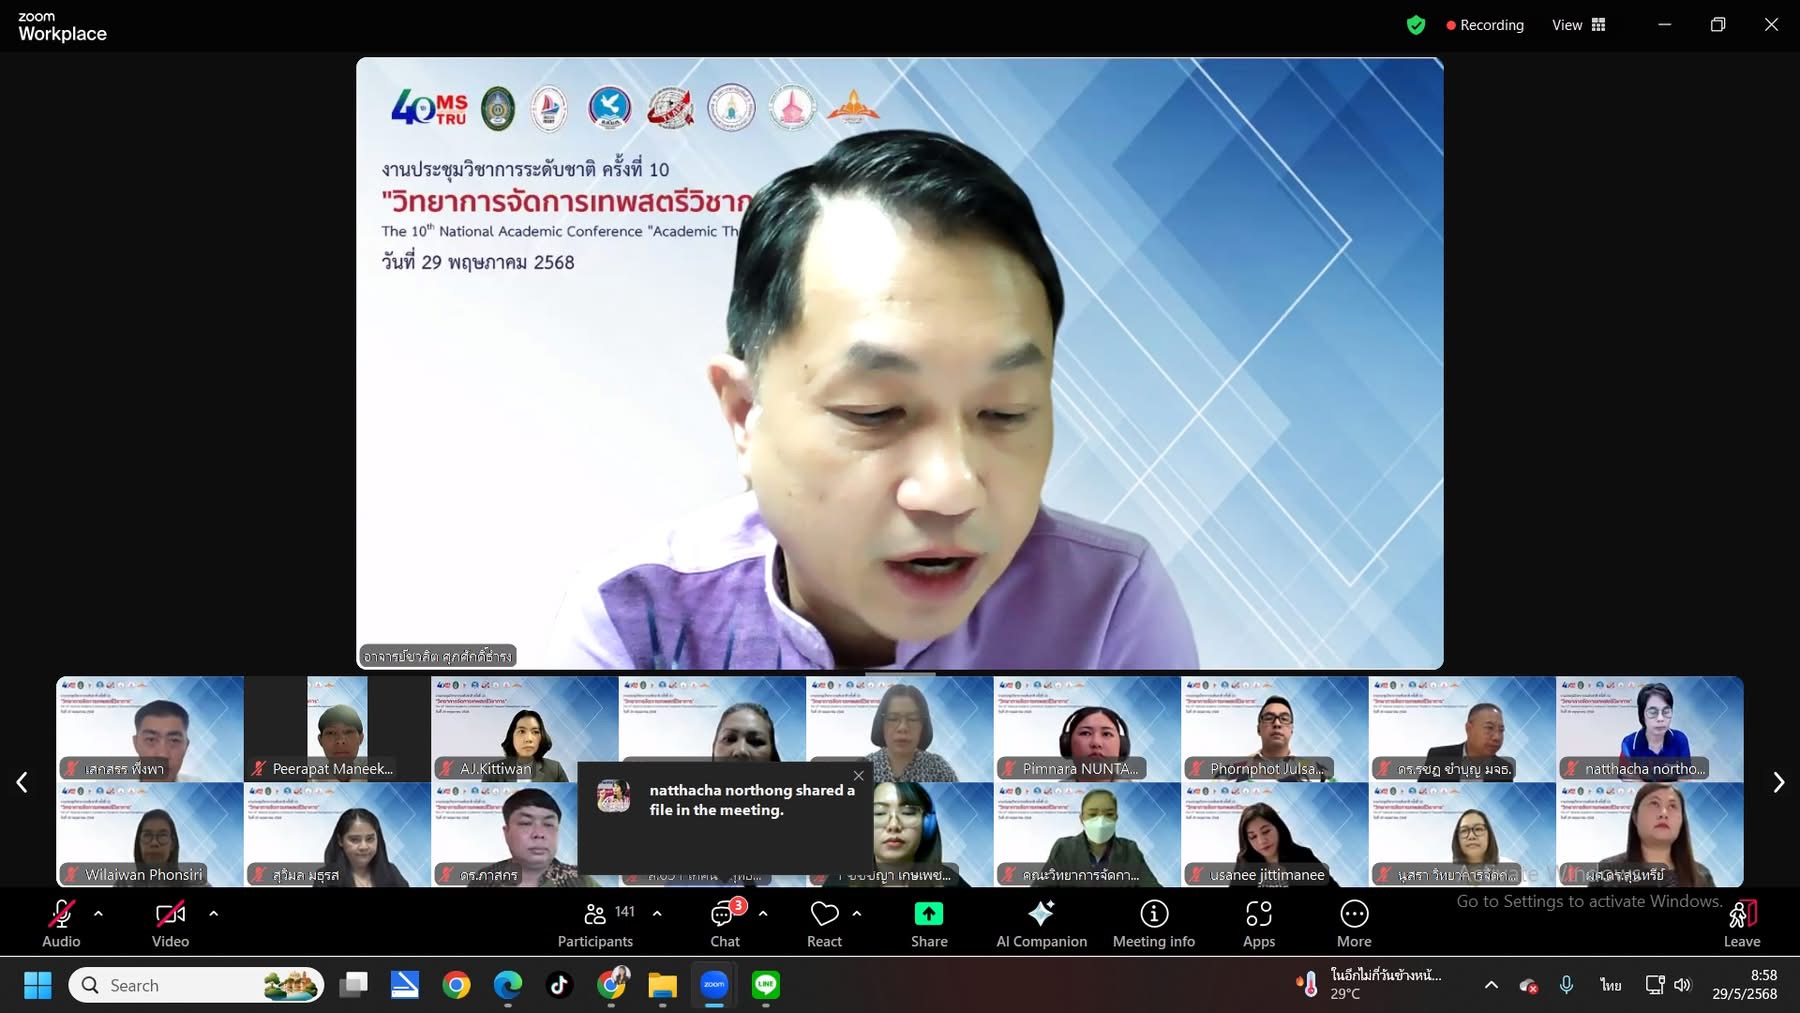Click the encryption shield icon

[1415, 25]
